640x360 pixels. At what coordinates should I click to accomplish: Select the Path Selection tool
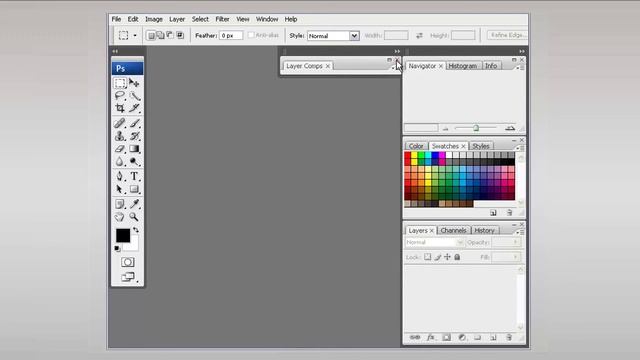(120, 189)
